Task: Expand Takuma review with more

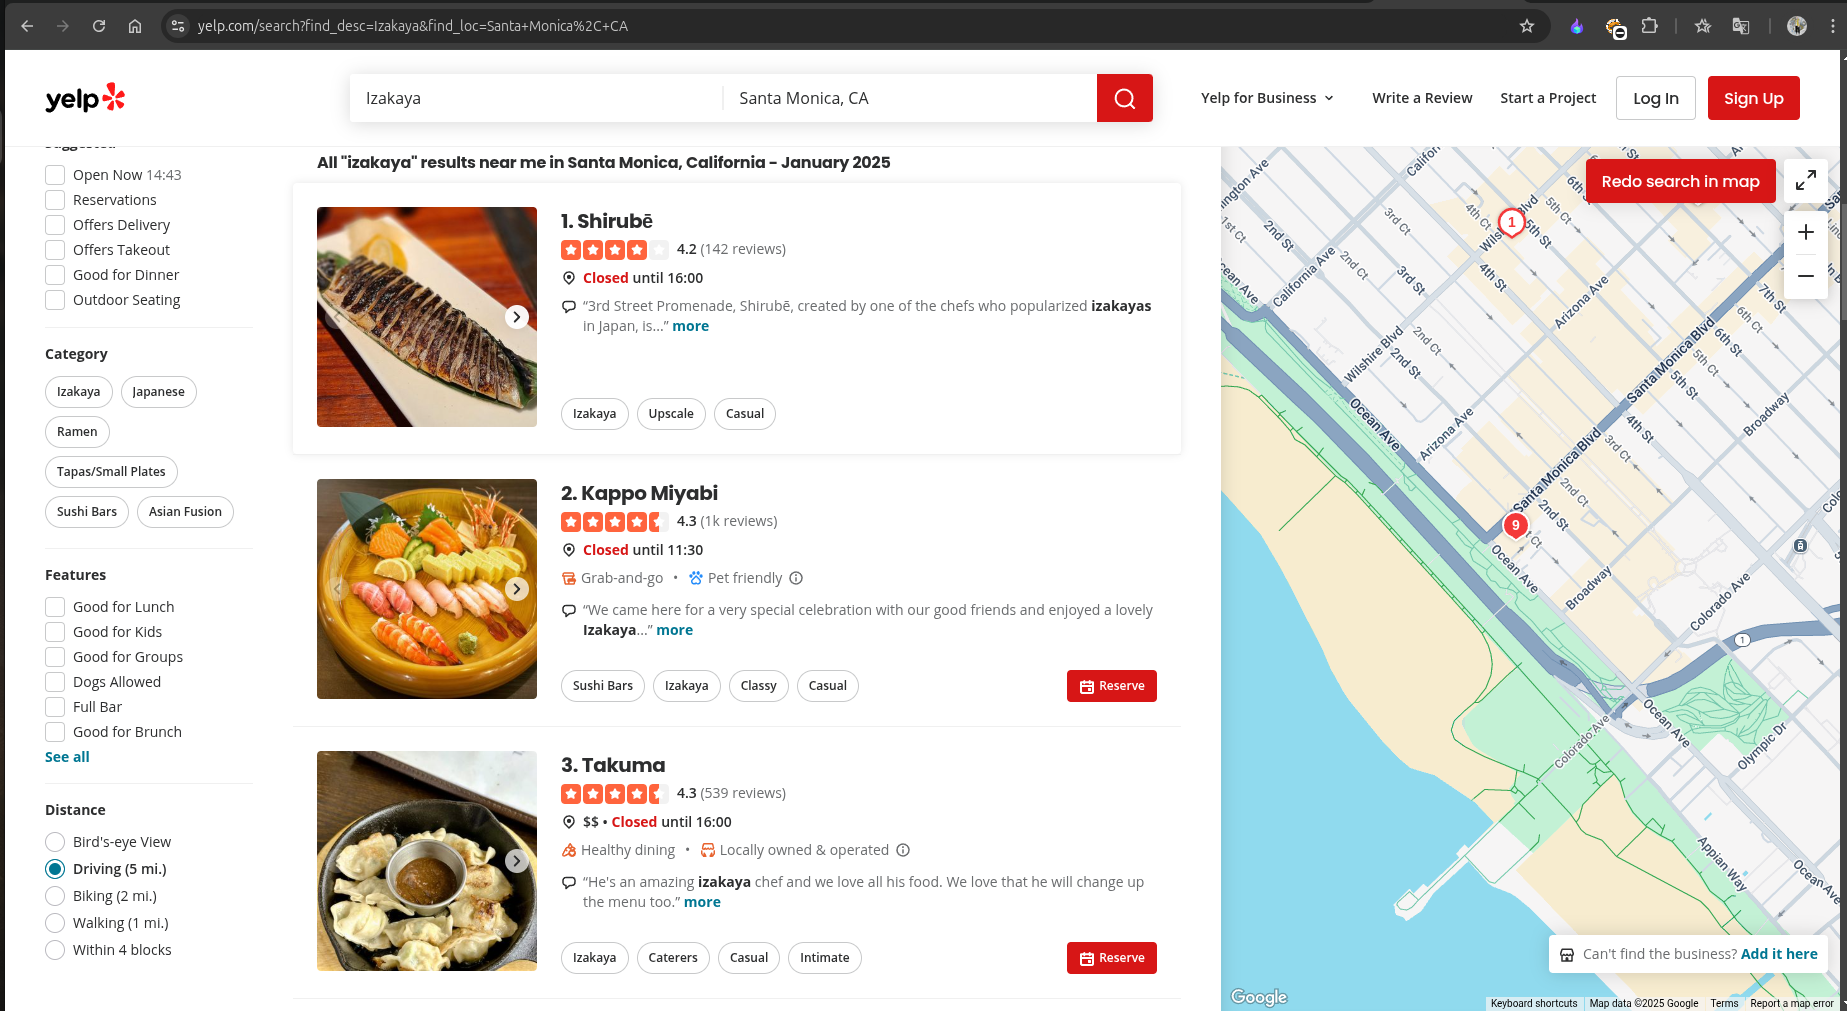Action: [702, 902]
